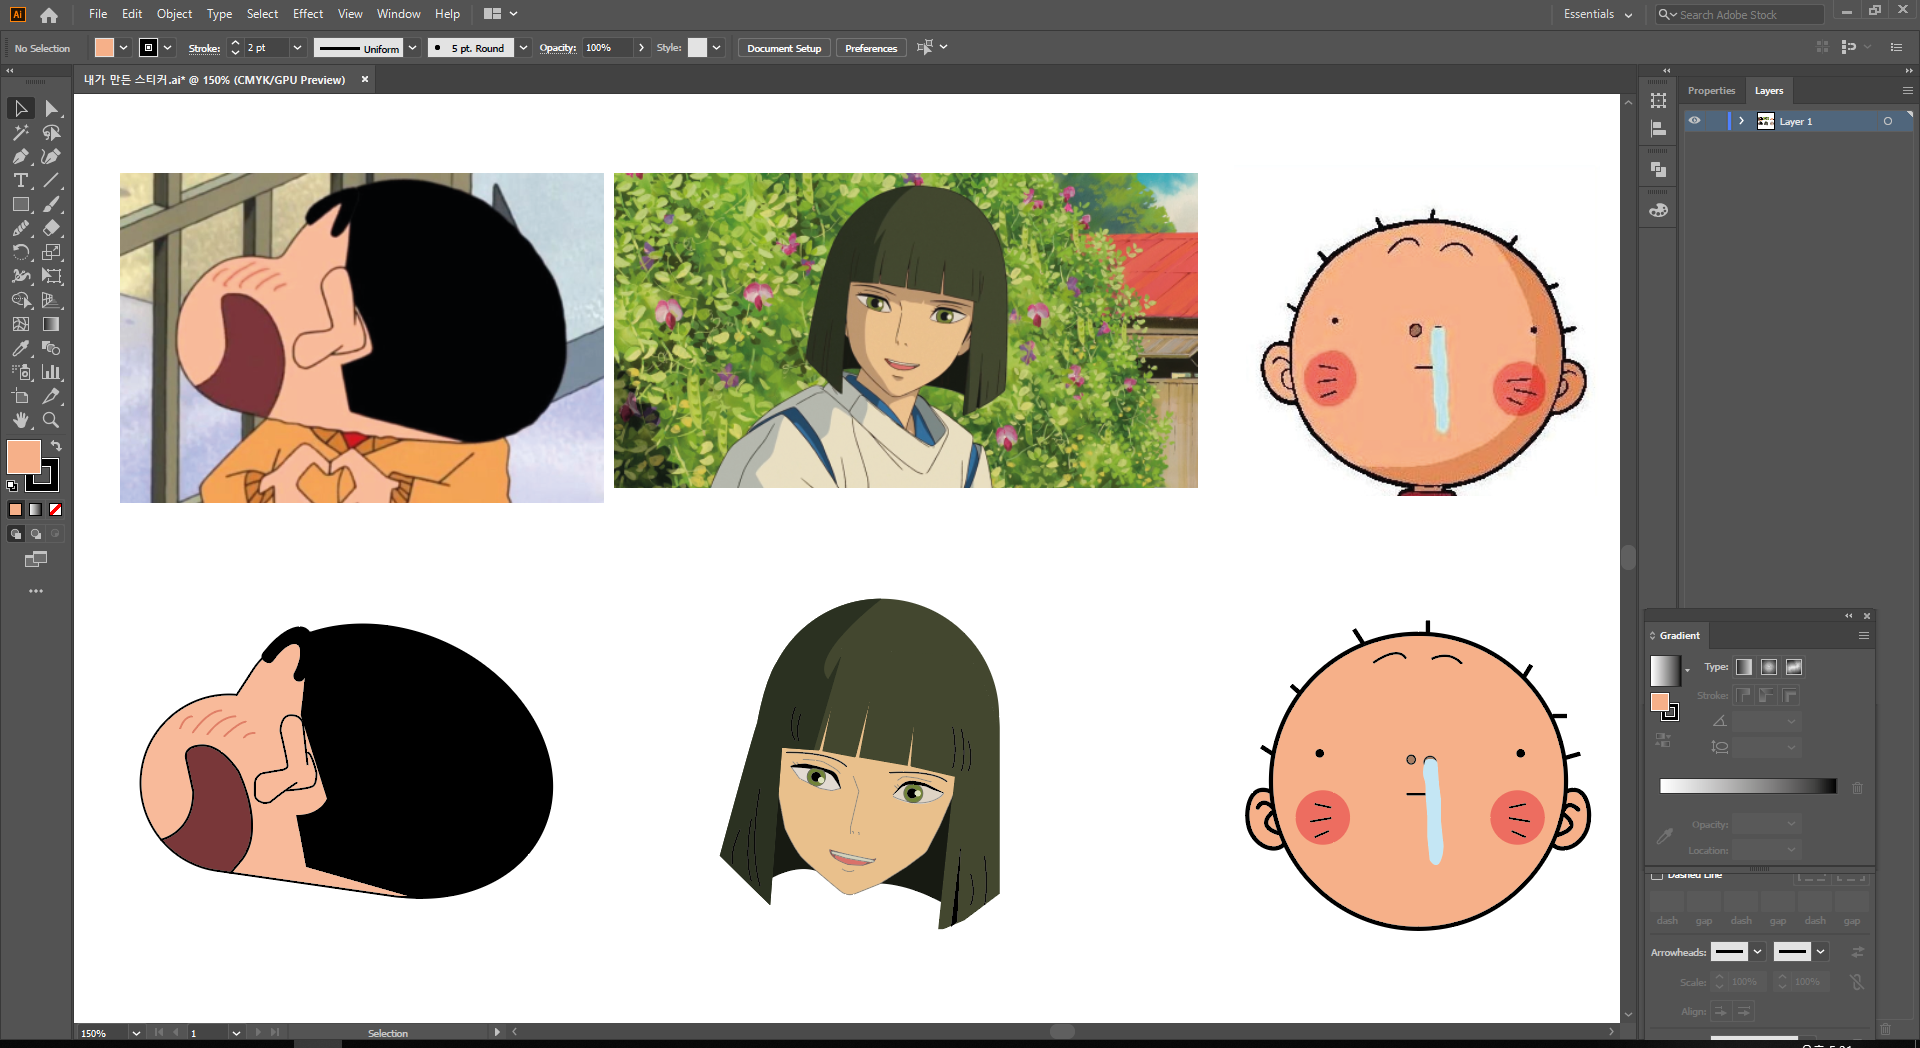Select the Pen tool
This screenshot has width=1920, height=1048.
[20, 156]
